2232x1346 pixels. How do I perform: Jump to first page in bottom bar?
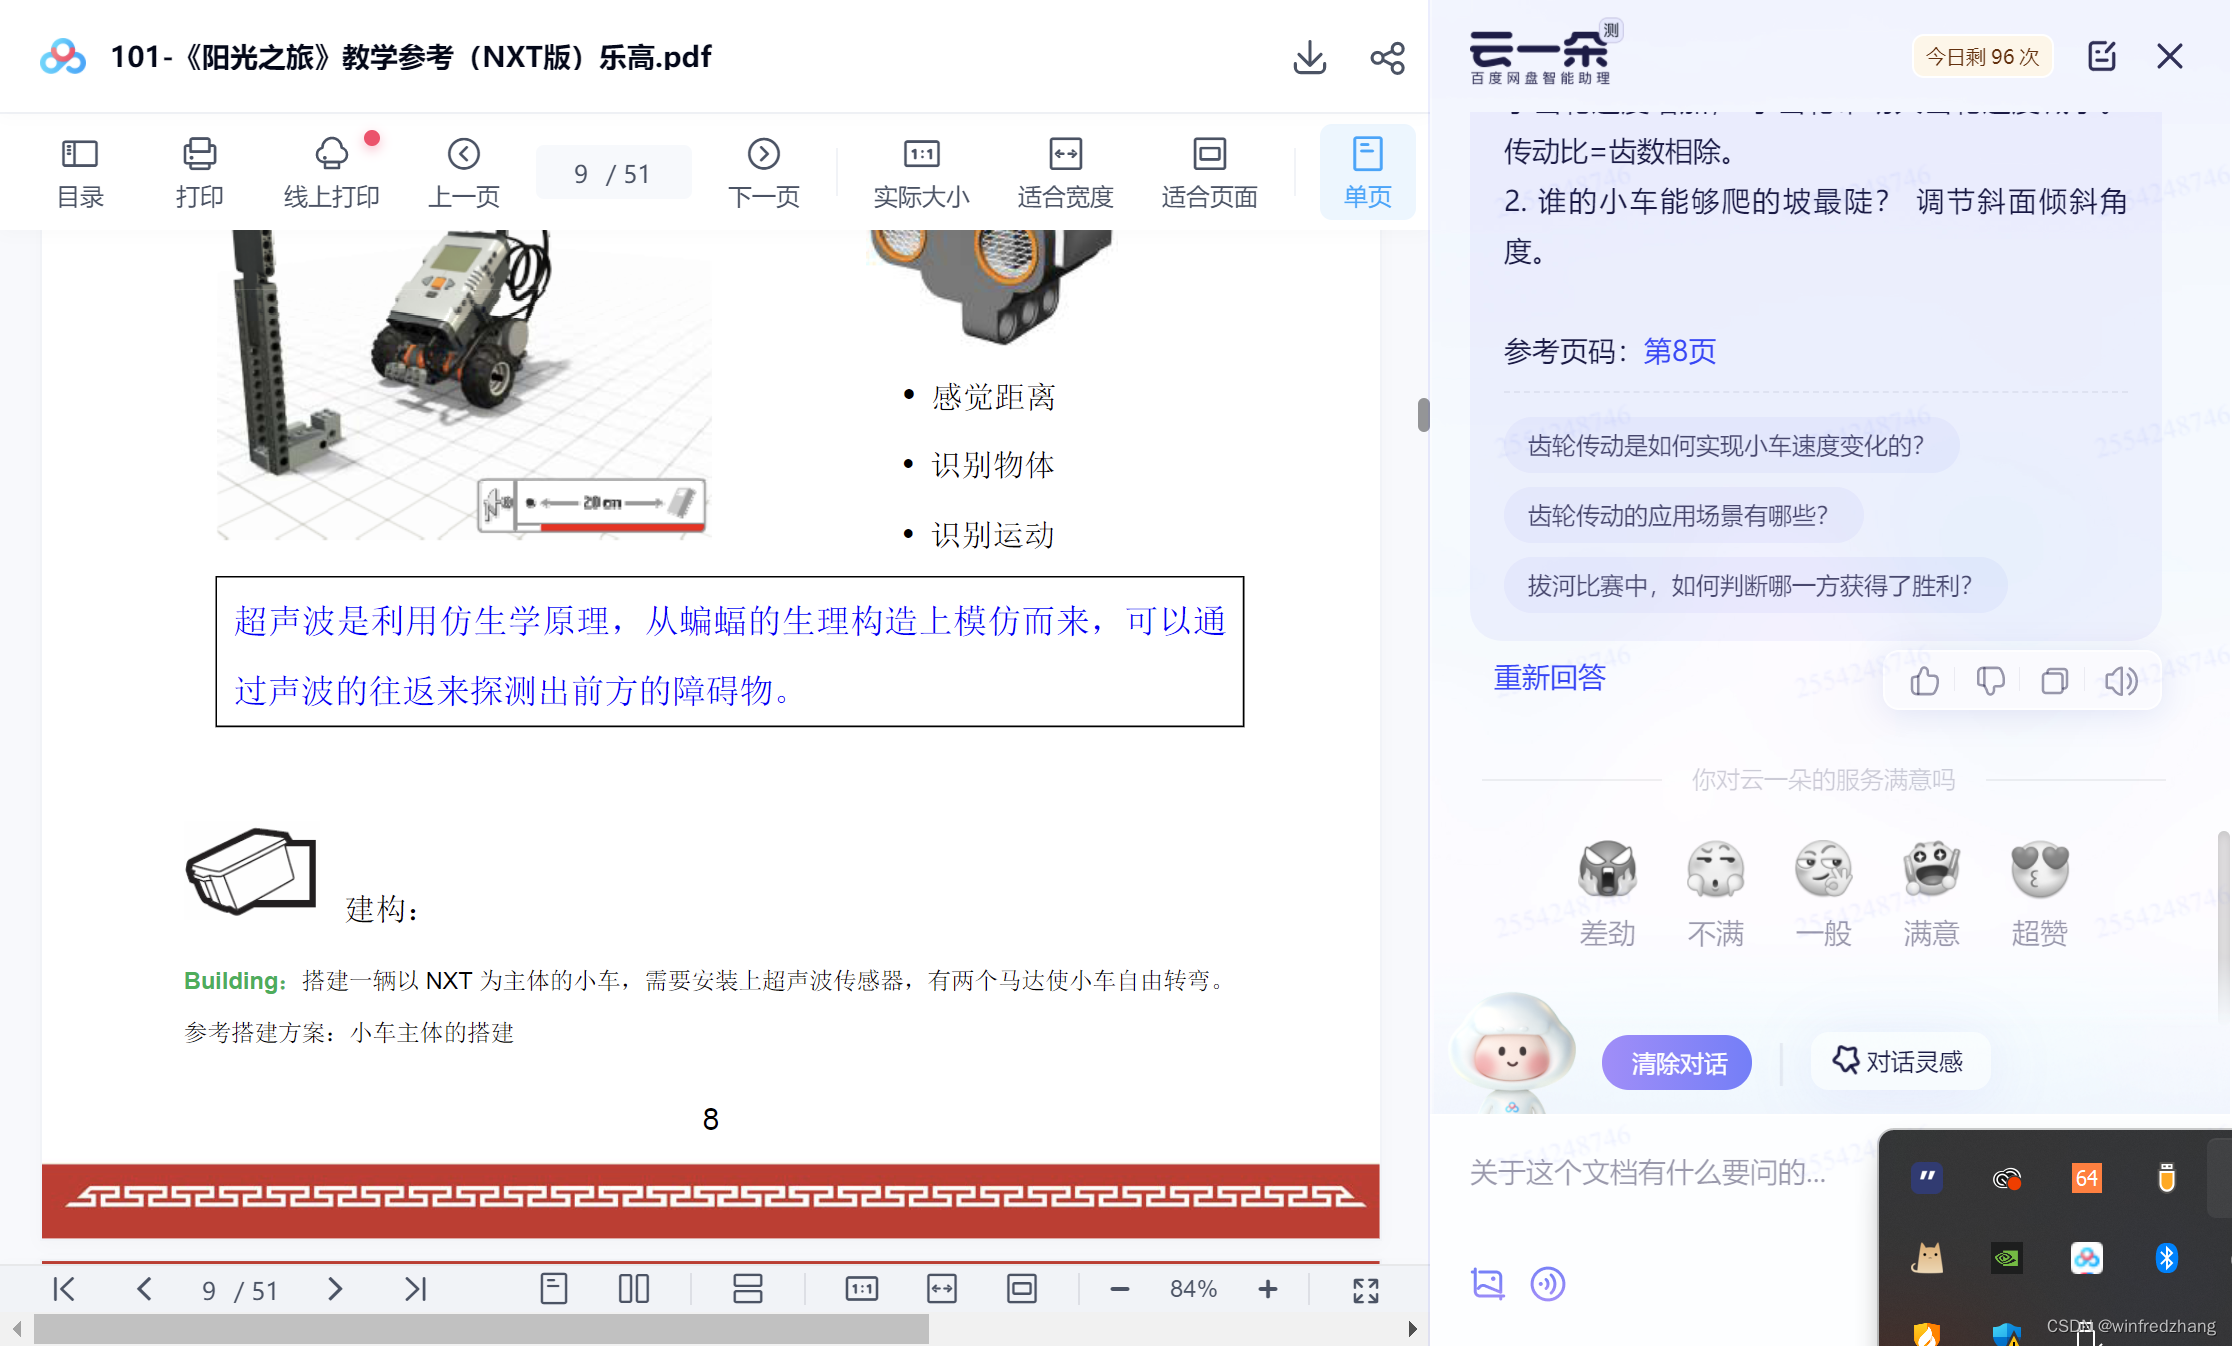click(x=64, y=1289)
